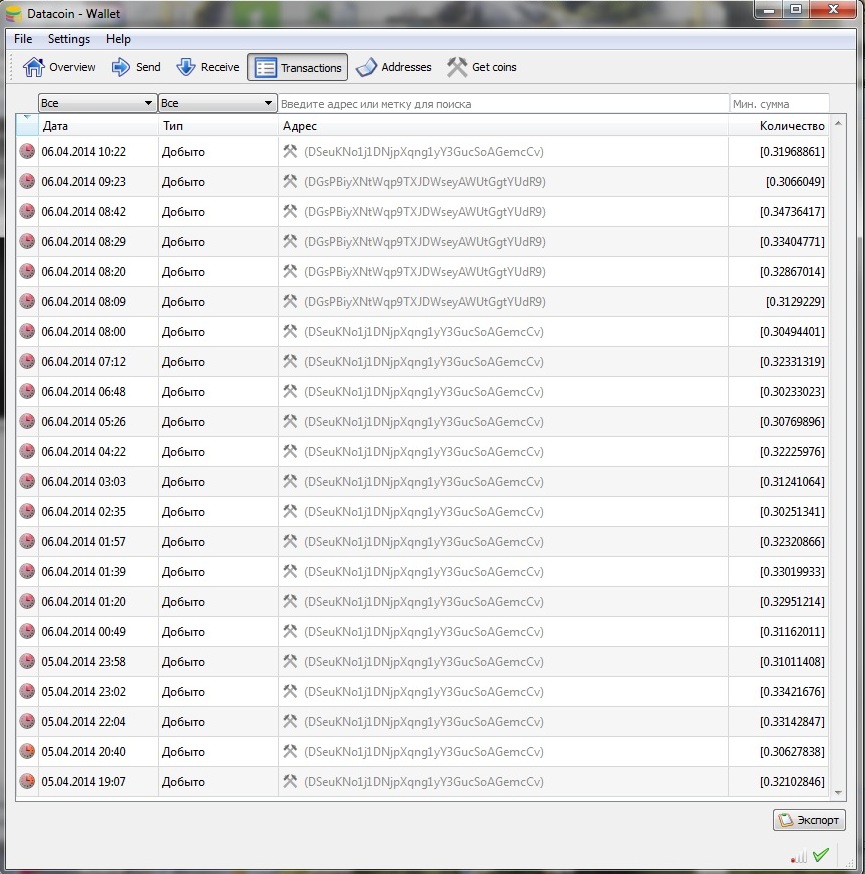The height and width of the screenshot is (874, 865).
Task: Click the mining pickaxe icon in 06.04.2014 04:22 row
Action: pos(290,451)
